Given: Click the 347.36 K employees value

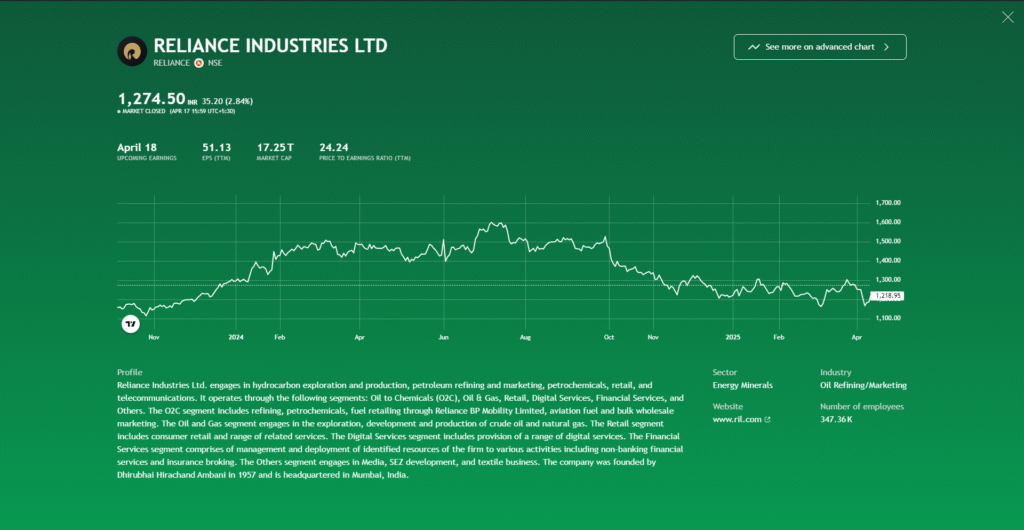Looking at the screenshot, I should click(x=837, y=420).
